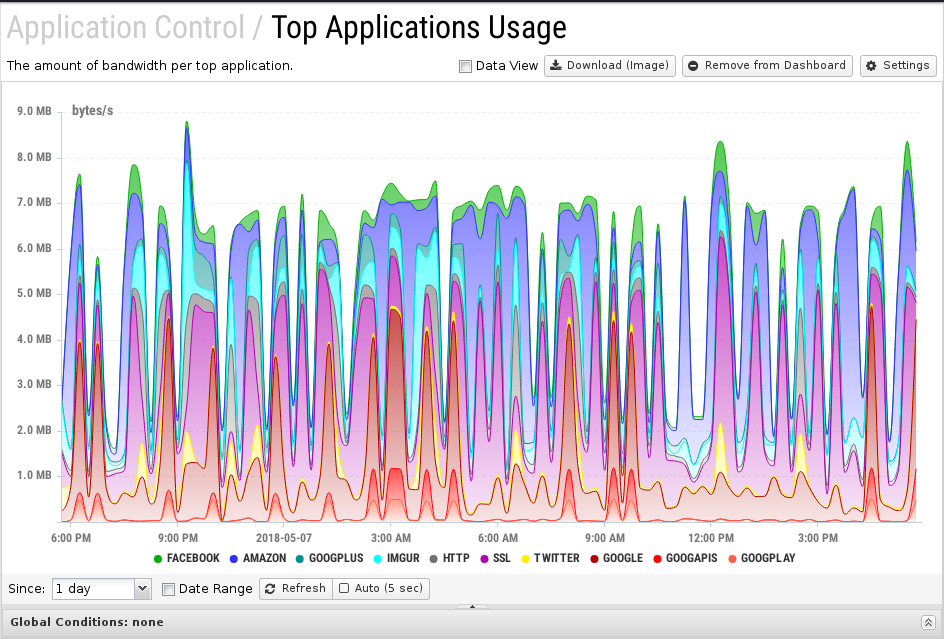944x639 pixels.
Task: Toggle GOOGAPIS legend entry
Action: [685, 558]
